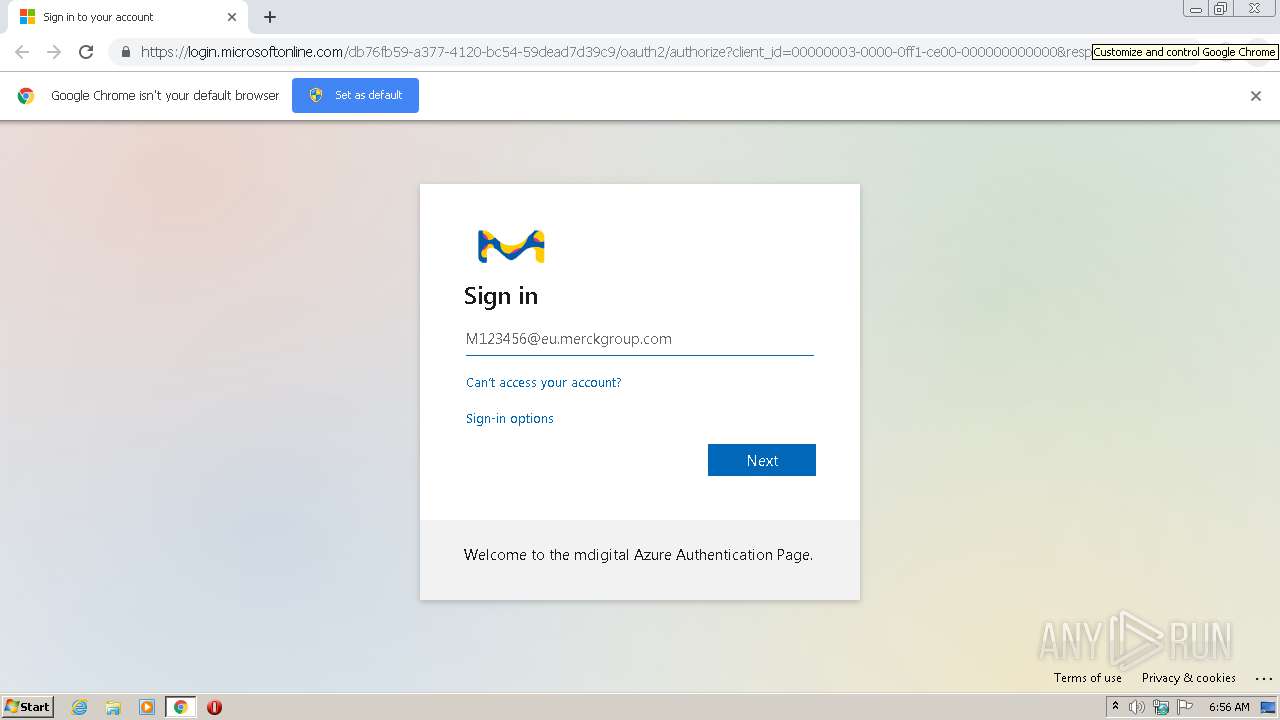Viewport: 1280px width, 720px height.
Task: Click the browser forward arrow
Action: click(x=54, y=52)
